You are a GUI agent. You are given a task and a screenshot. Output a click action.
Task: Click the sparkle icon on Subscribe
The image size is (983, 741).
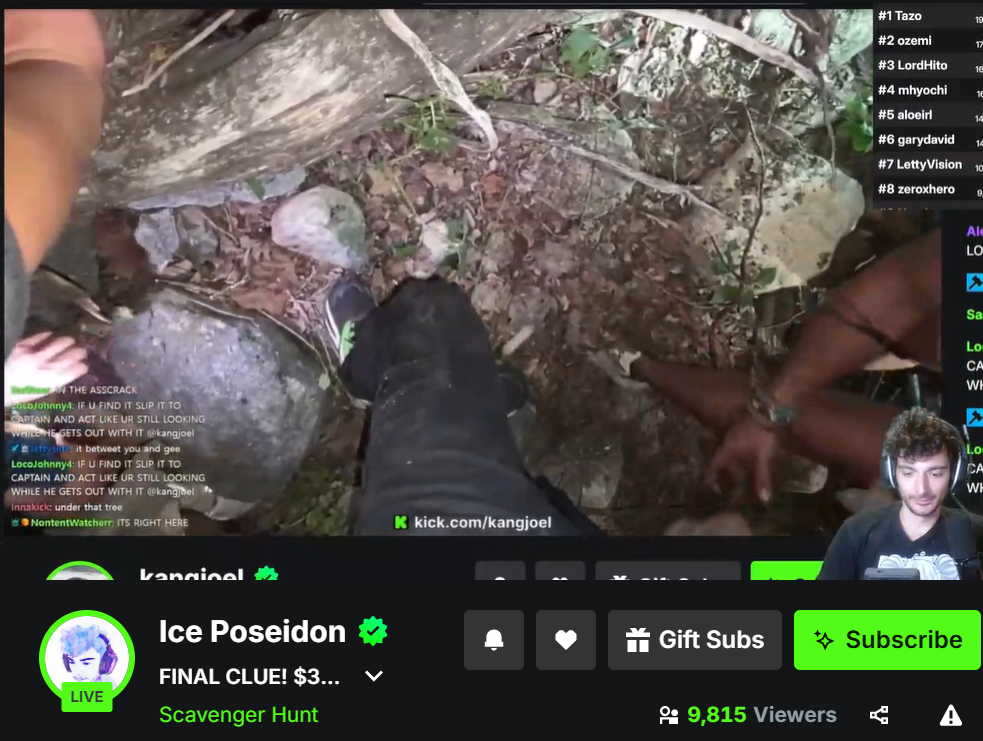[x=824, y=639]
